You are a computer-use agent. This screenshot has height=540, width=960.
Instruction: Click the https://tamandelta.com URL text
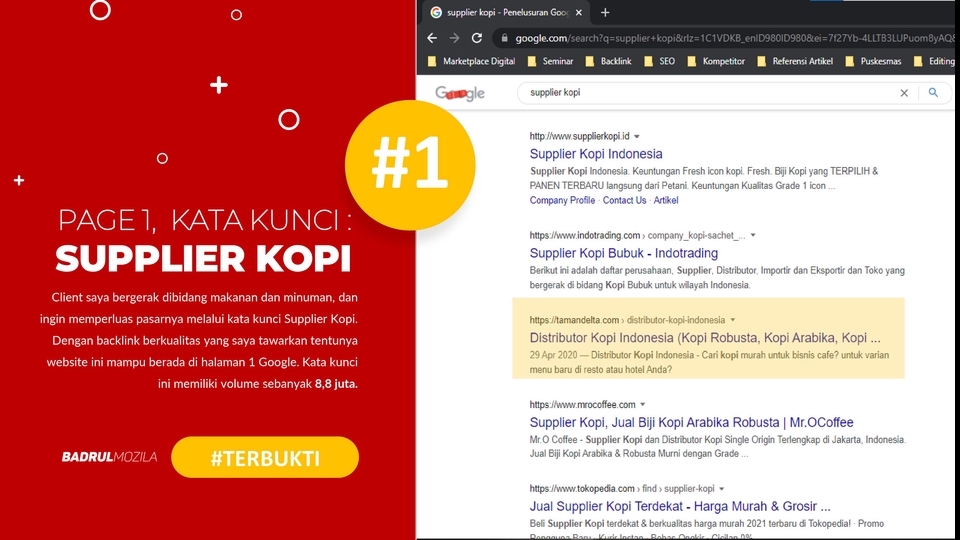point(574,320)
